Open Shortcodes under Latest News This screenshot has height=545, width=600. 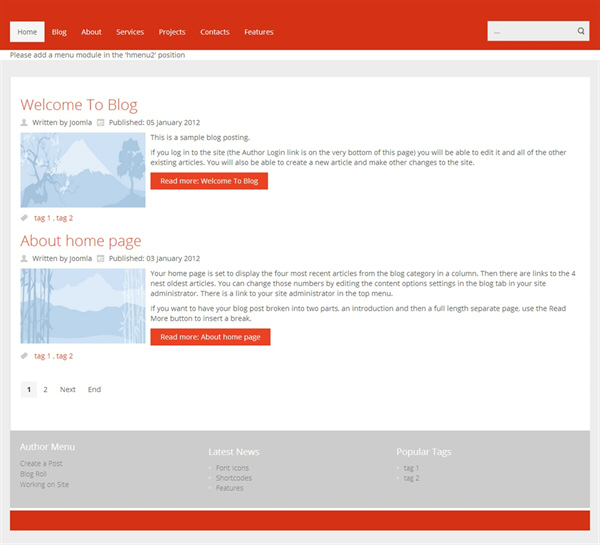pyautogui.click(x=233, y=478)
